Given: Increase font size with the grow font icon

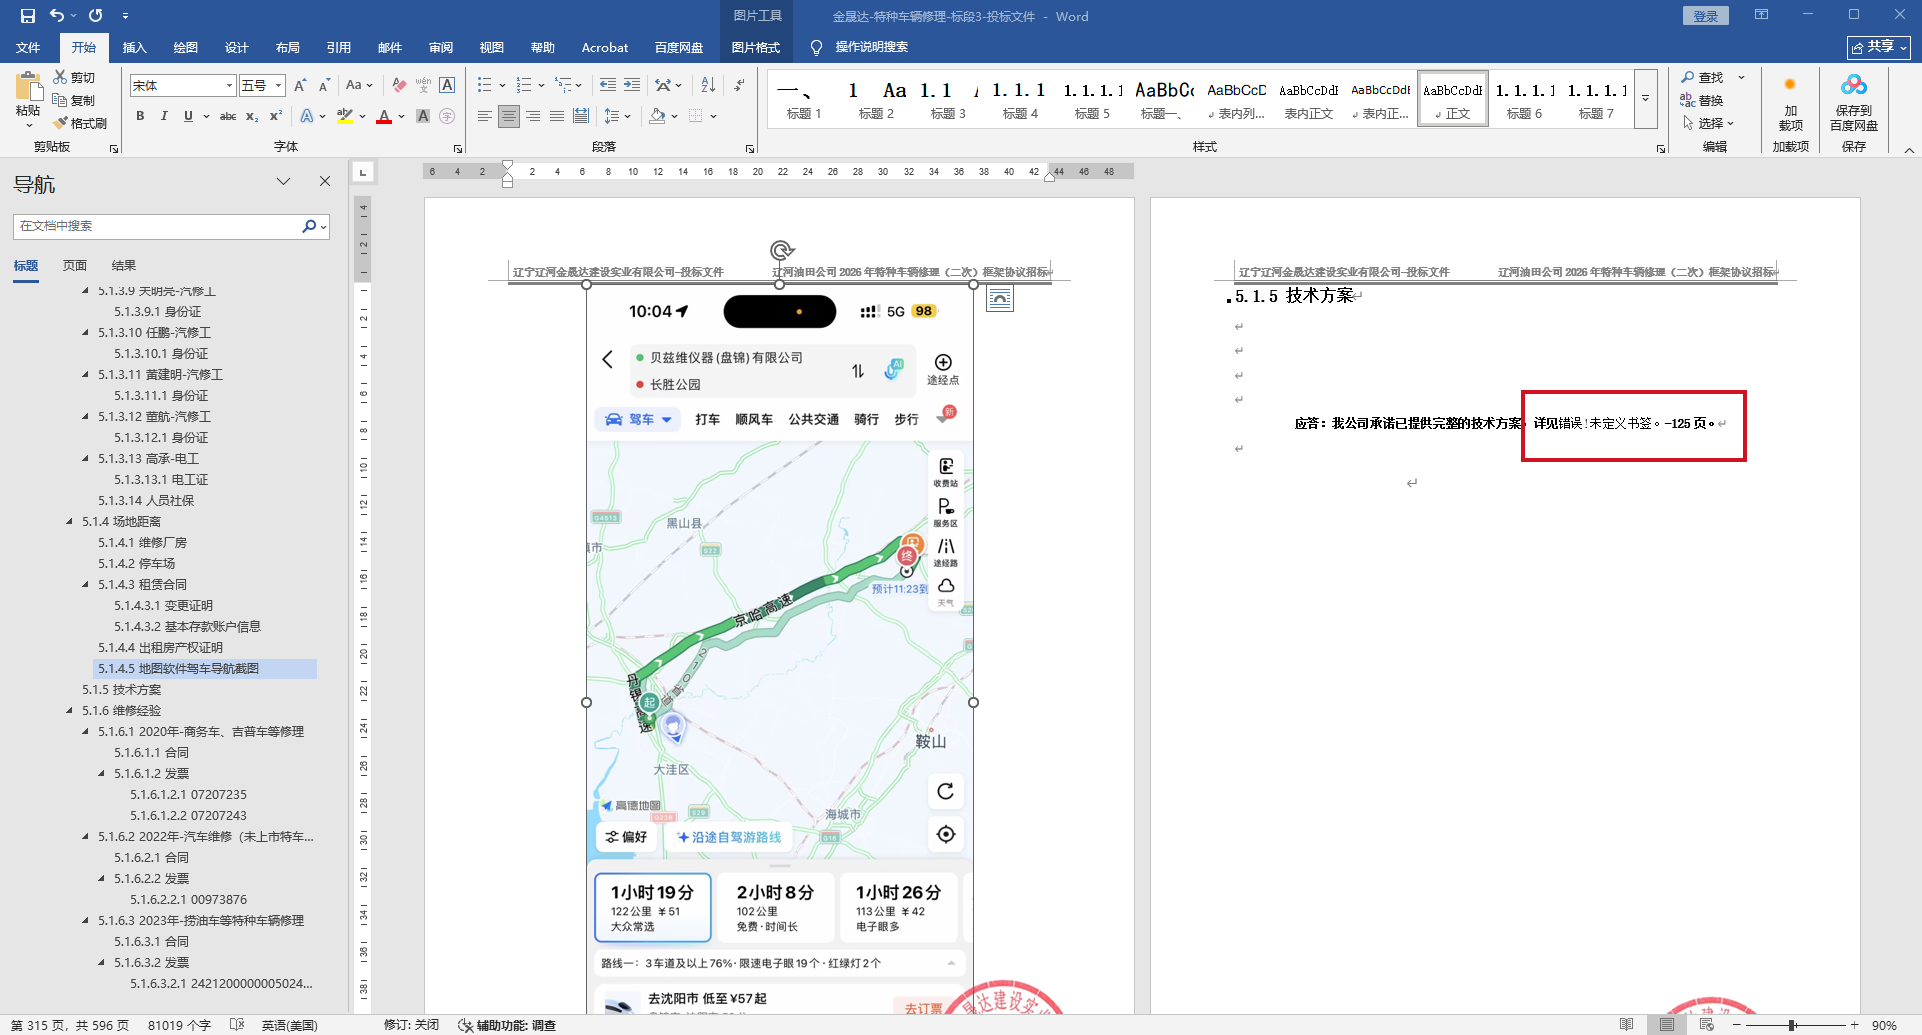Looking at the screenshot, I should (x=300, y=85).
